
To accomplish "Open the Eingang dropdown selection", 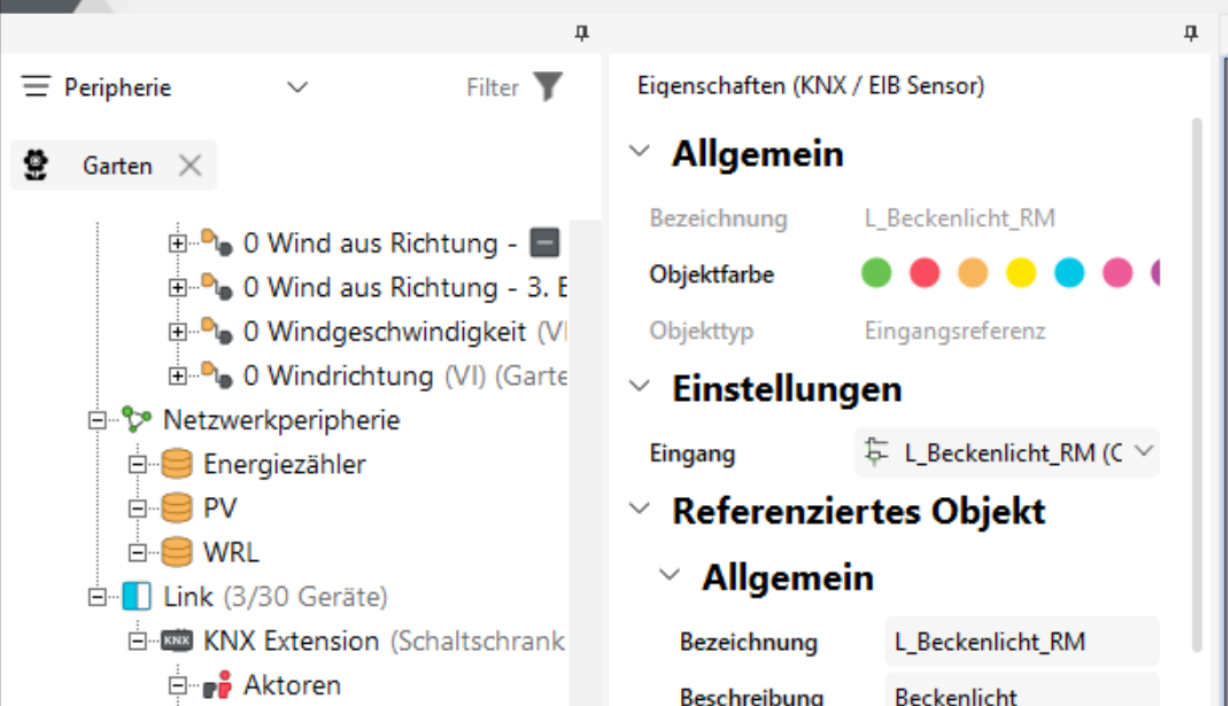I will [x=1143, y=452].
